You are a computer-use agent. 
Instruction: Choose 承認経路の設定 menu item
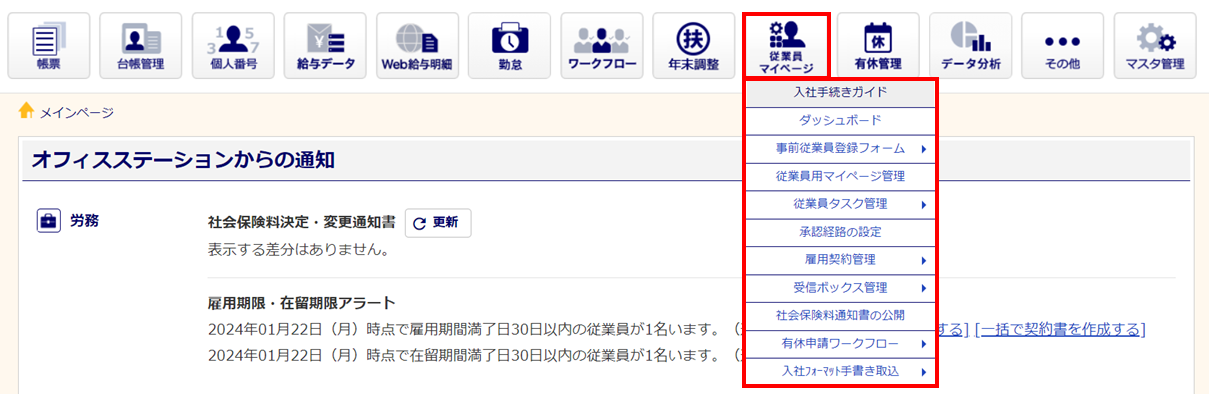pos(841,232)
